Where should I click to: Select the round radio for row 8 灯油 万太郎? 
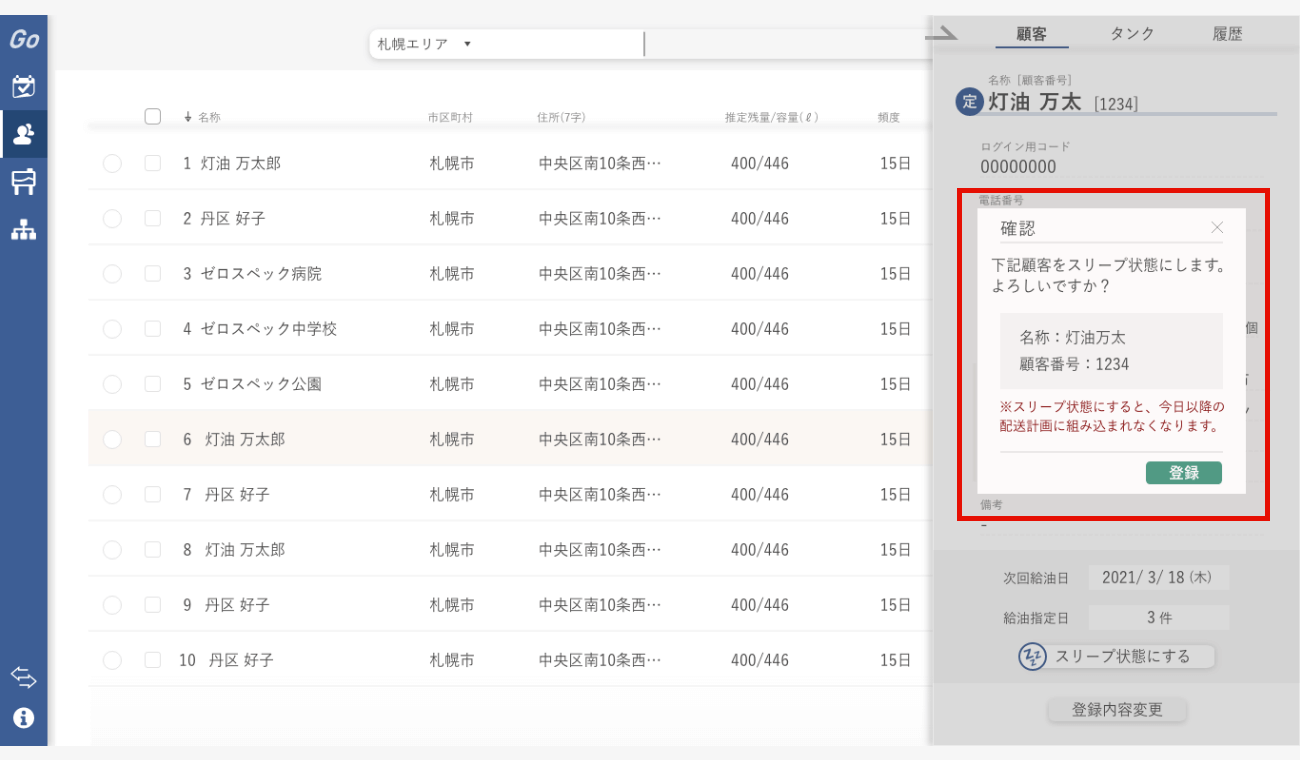point(112,549)
